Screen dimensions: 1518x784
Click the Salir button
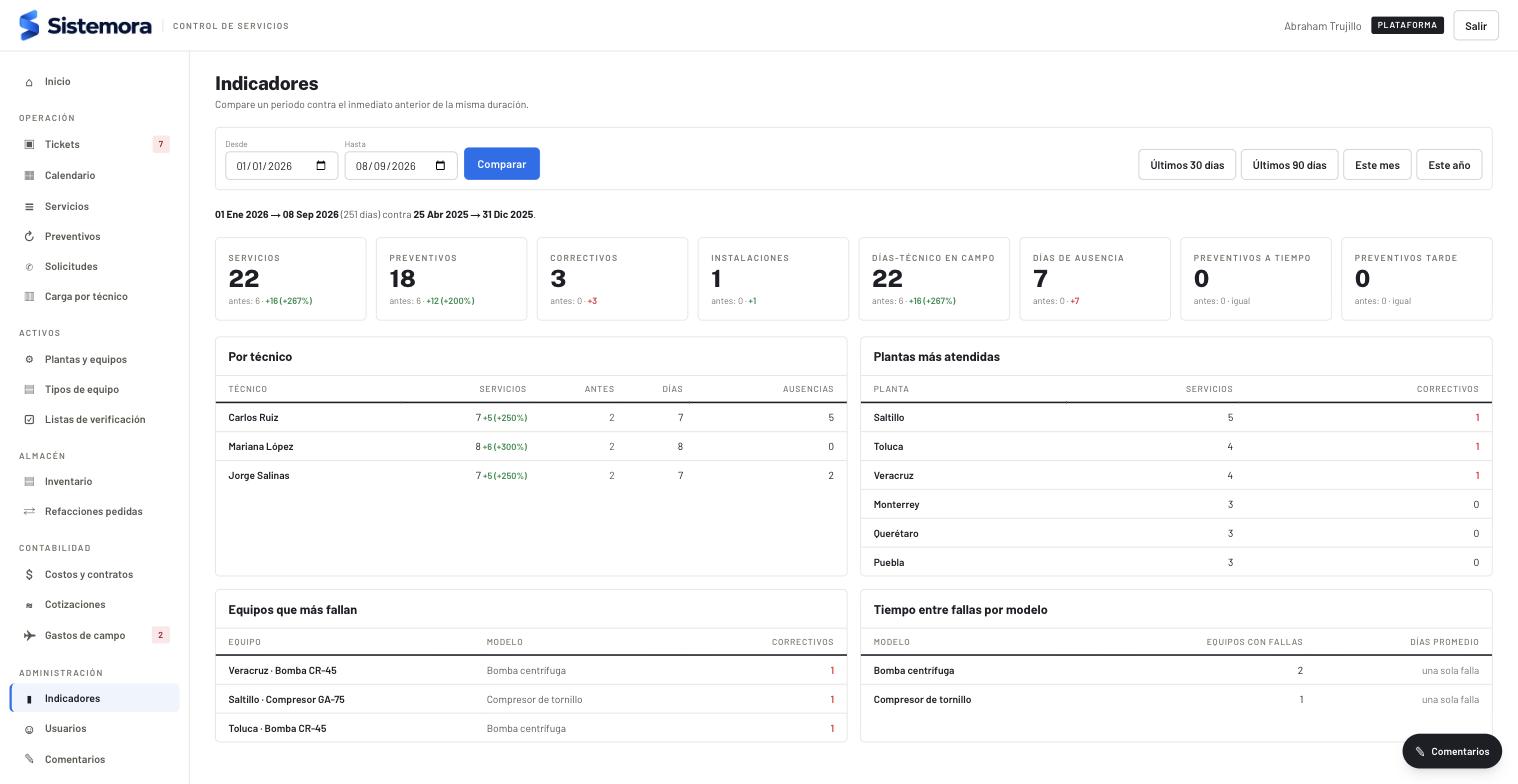click(1476, 26)
